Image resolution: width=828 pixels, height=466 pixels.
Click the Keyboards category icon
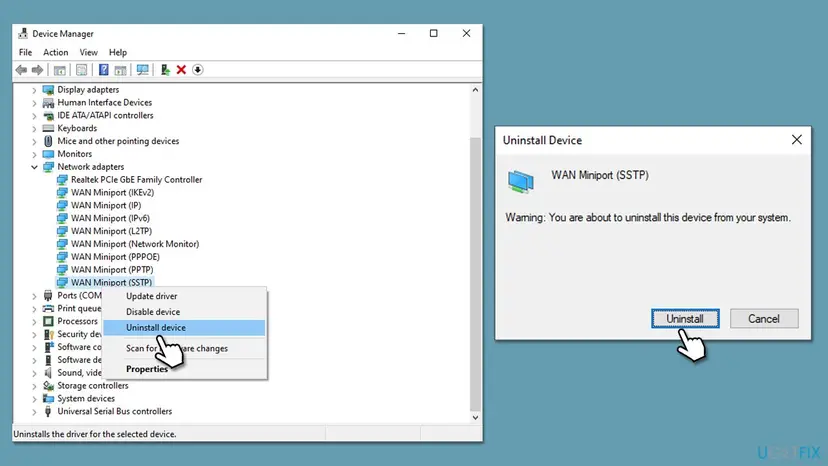48,128
